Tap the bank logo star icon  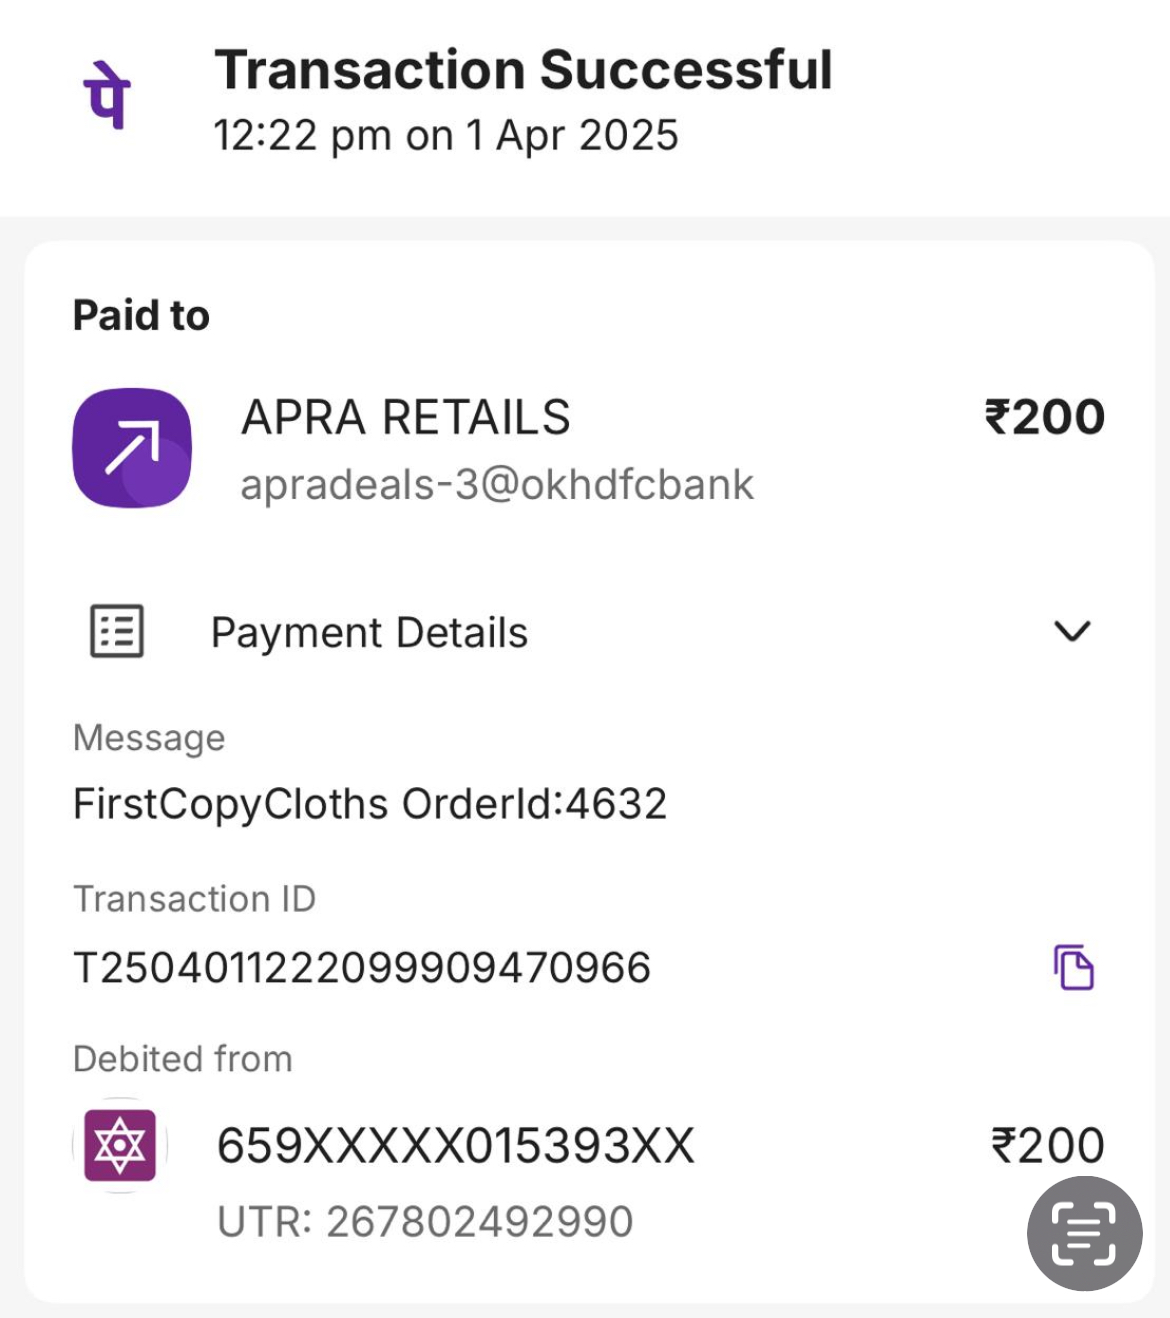[120, 1145]
